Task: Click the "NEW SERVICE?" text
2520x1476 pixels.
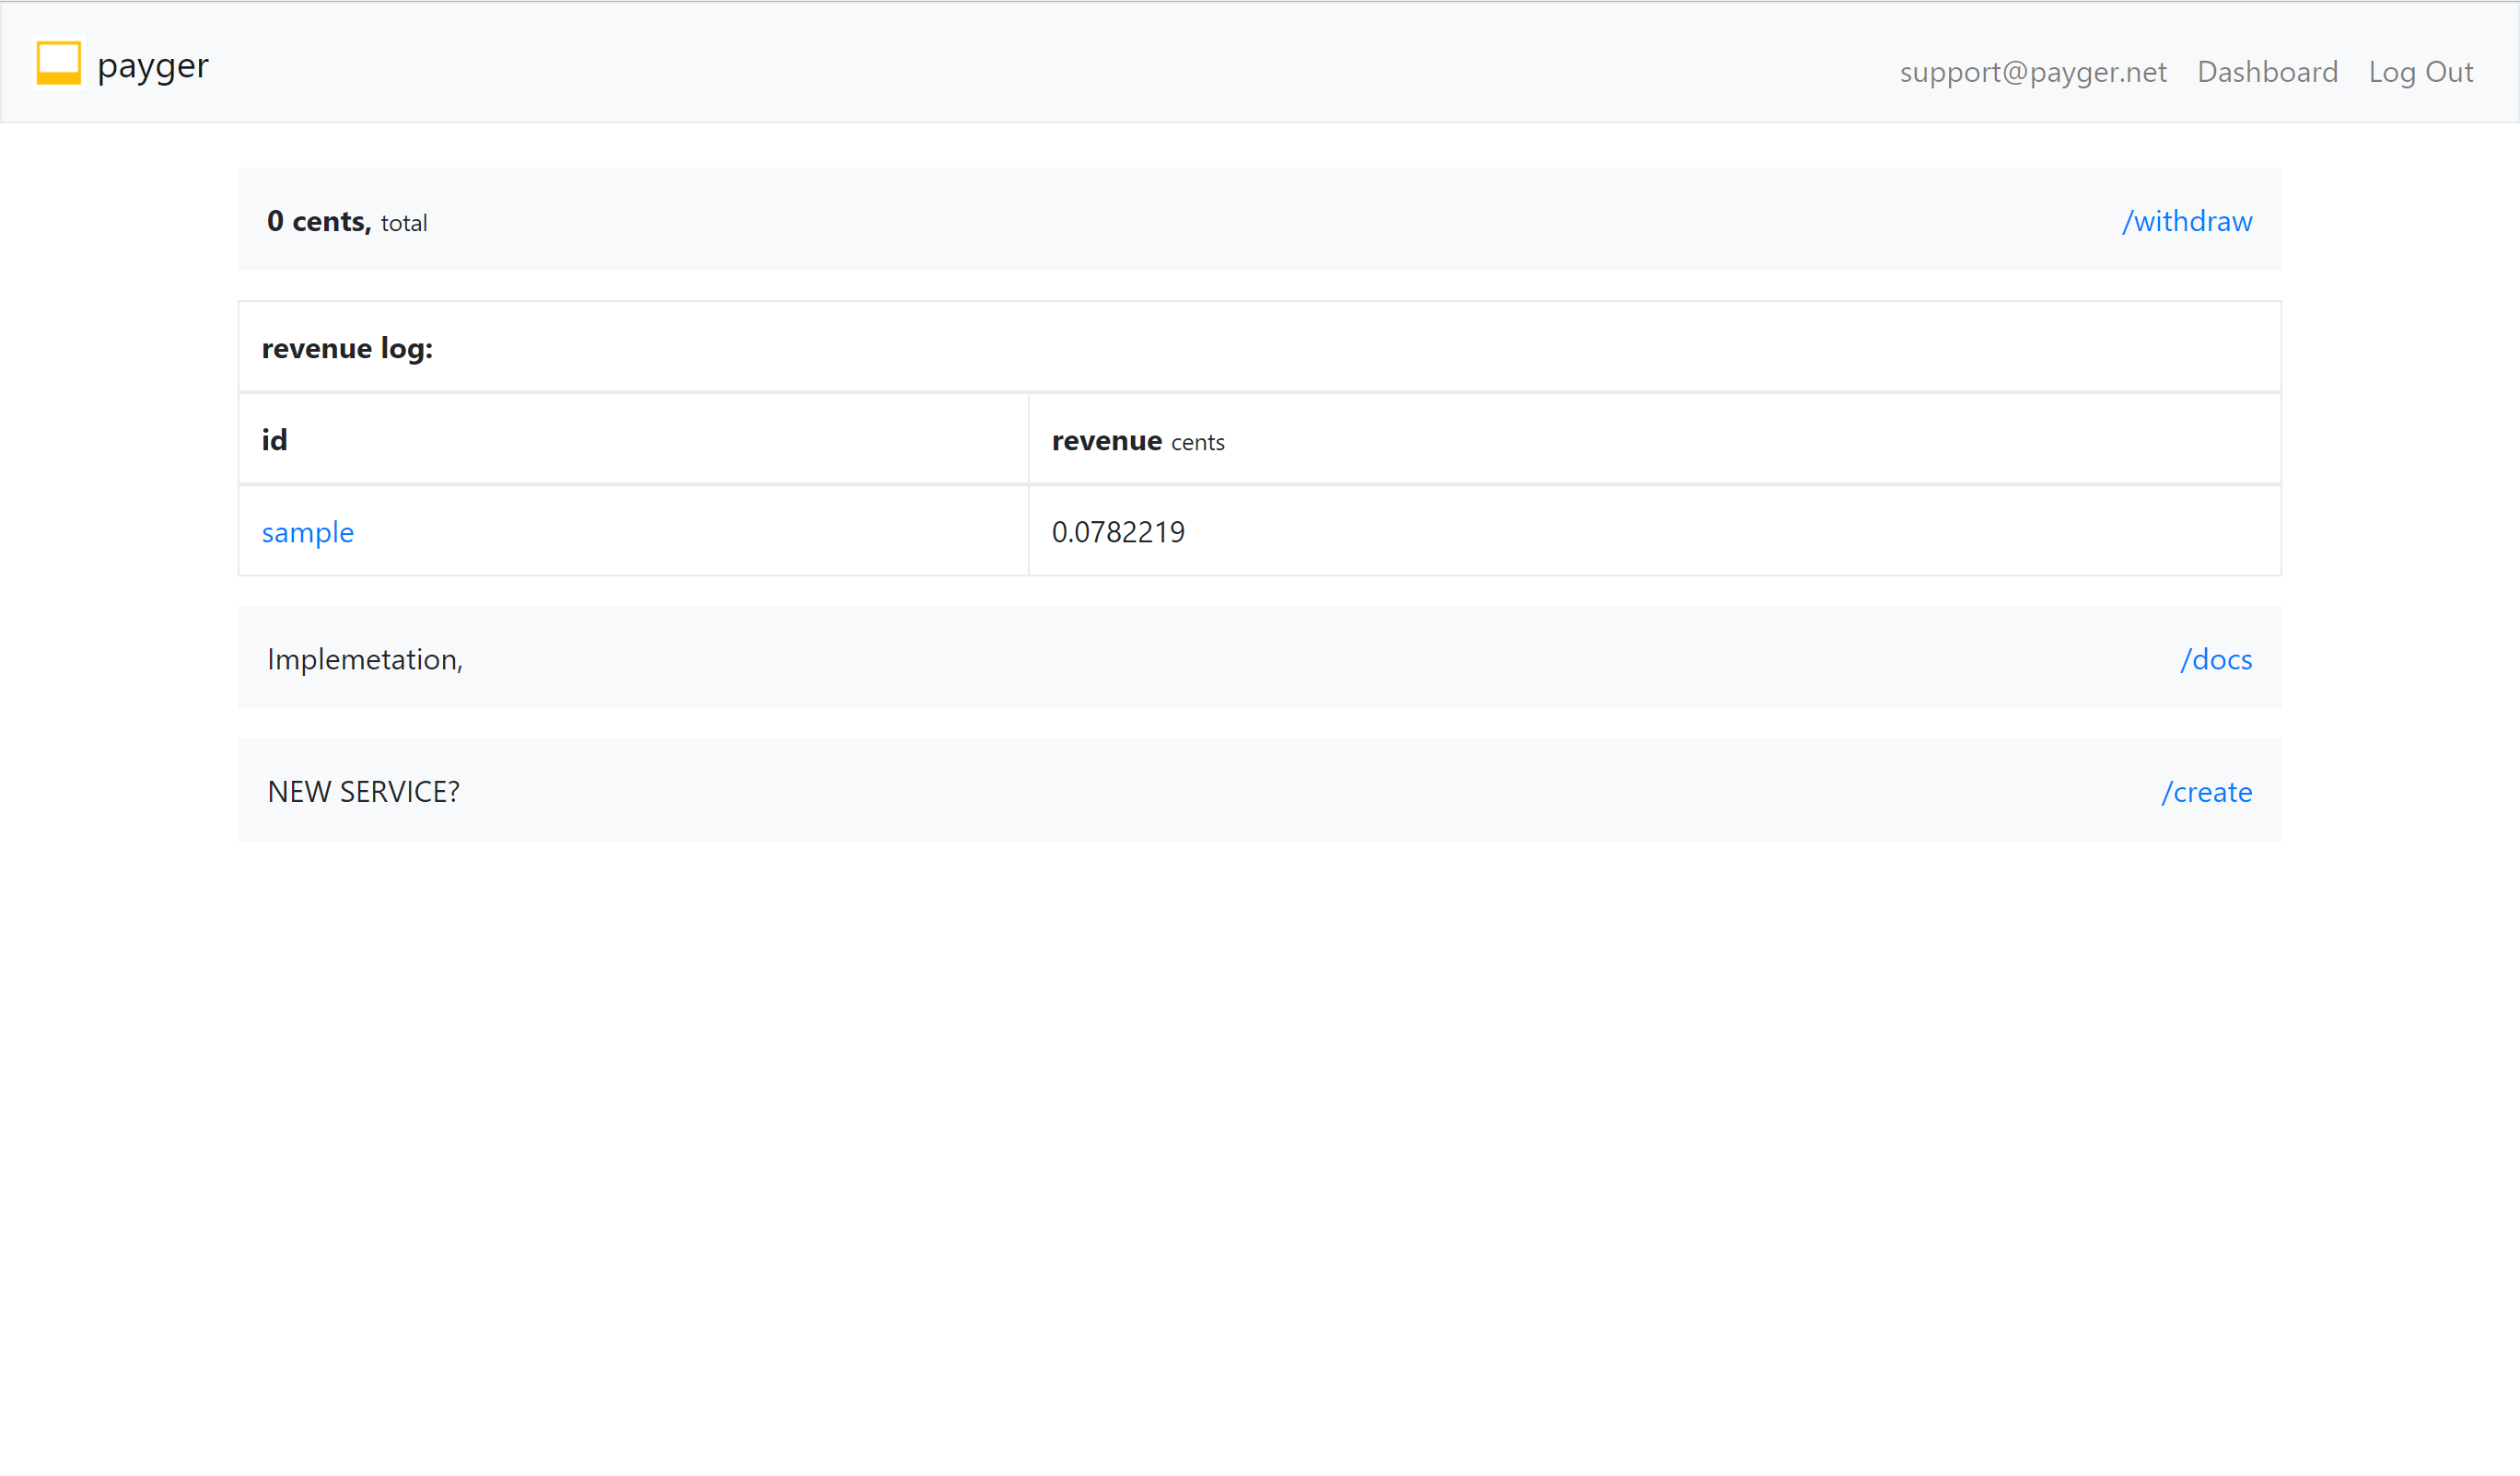Action: pos(363,792)
